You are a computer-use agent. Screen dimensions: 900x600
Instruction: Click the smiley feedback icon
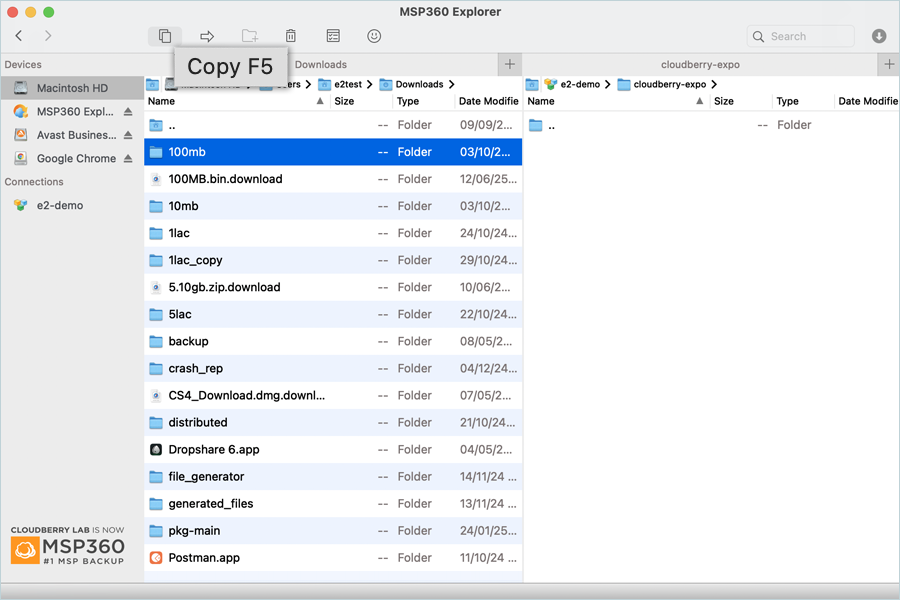coord(374,36)
